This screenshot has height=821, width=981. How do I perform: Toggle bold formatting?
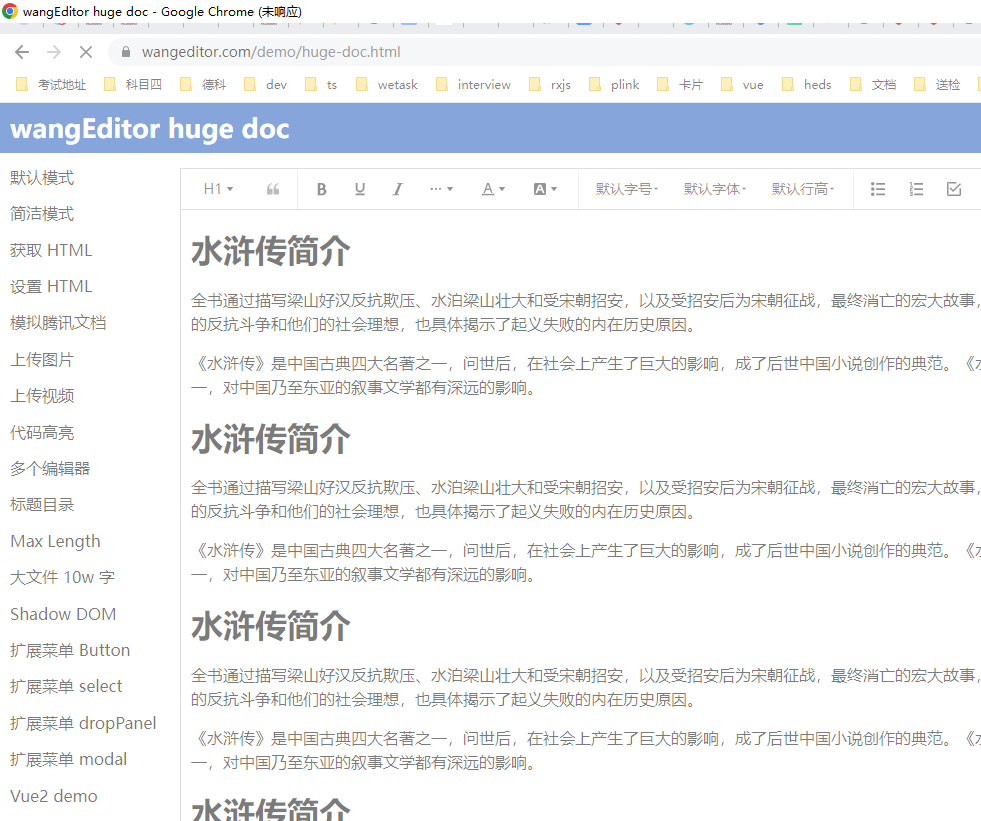pos(321,188)
